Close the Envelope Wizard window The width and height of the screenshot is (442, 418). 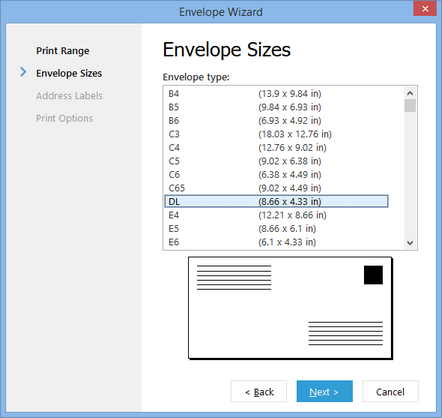(x=425, y=9)
